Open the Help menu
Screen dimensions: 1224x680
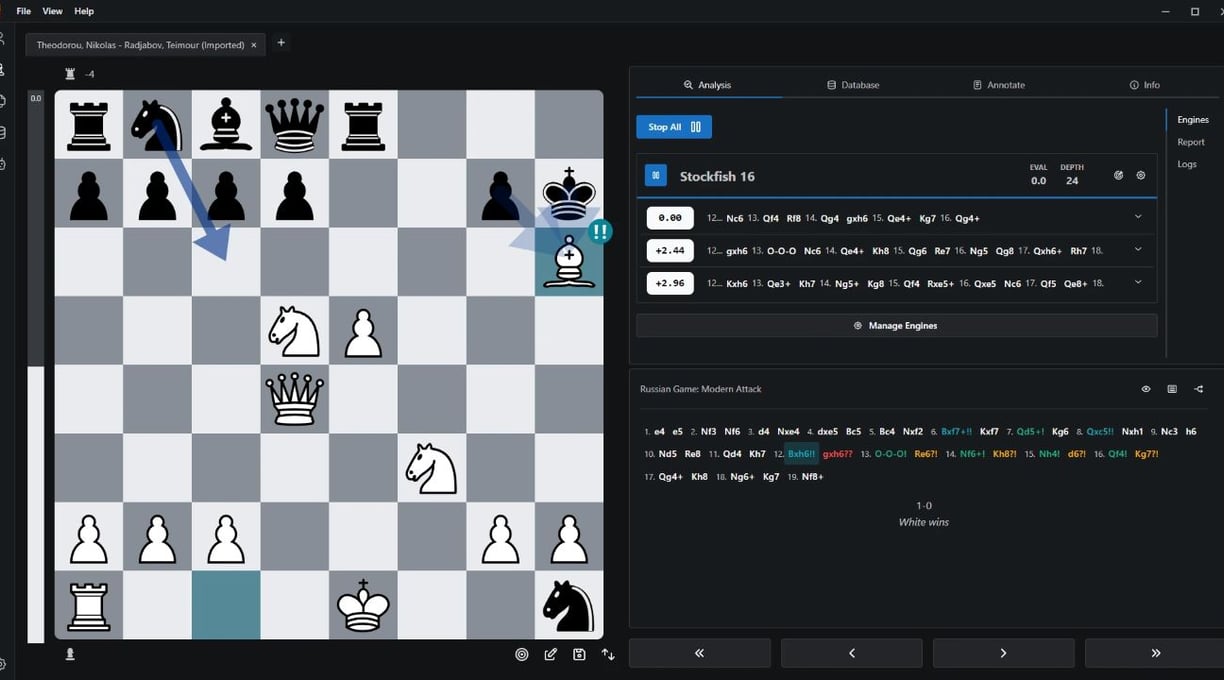84,11
